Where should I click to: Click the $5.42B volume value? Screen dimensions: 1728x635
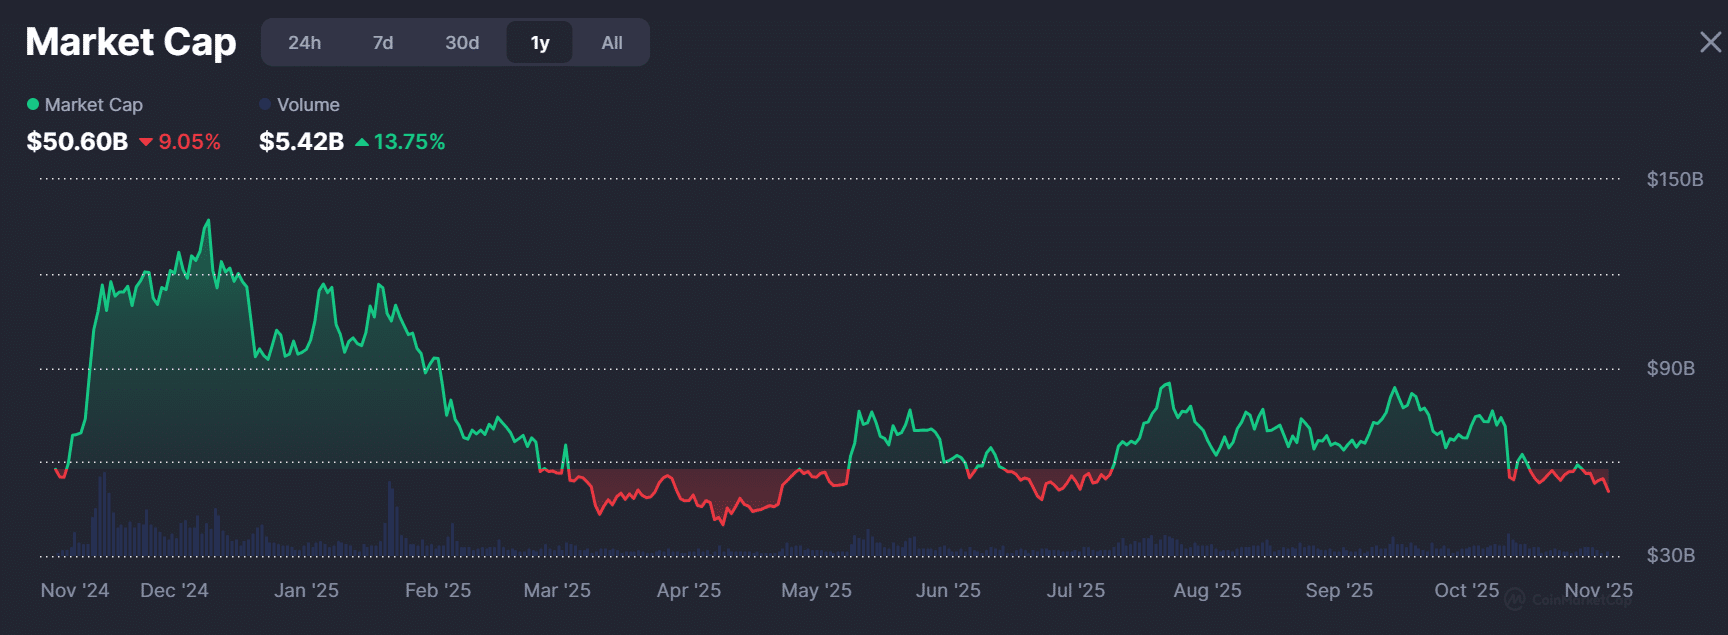pyautogui.click(x=301, y=142)
